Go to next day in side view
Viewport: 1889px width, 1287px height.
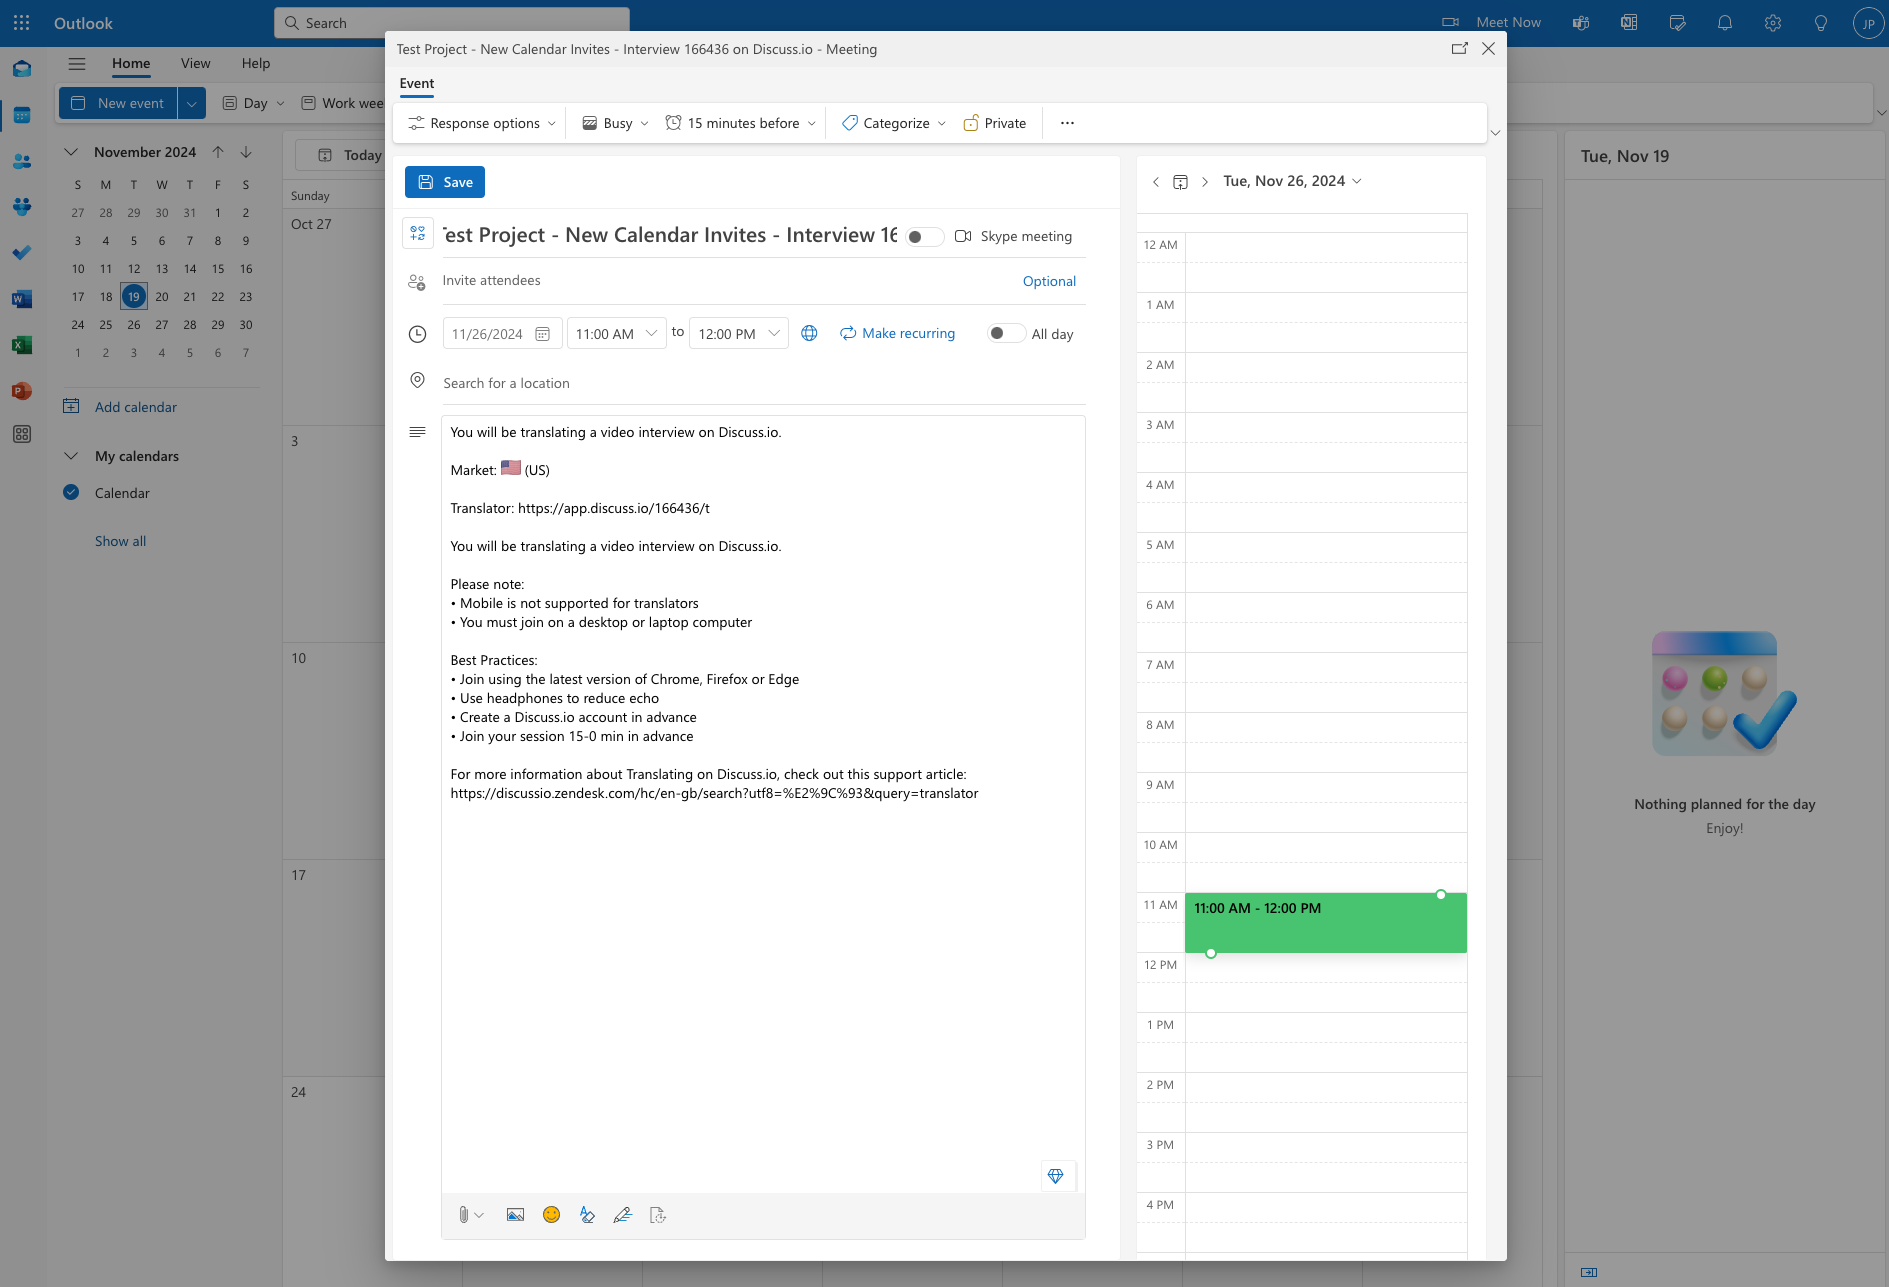1205,182
